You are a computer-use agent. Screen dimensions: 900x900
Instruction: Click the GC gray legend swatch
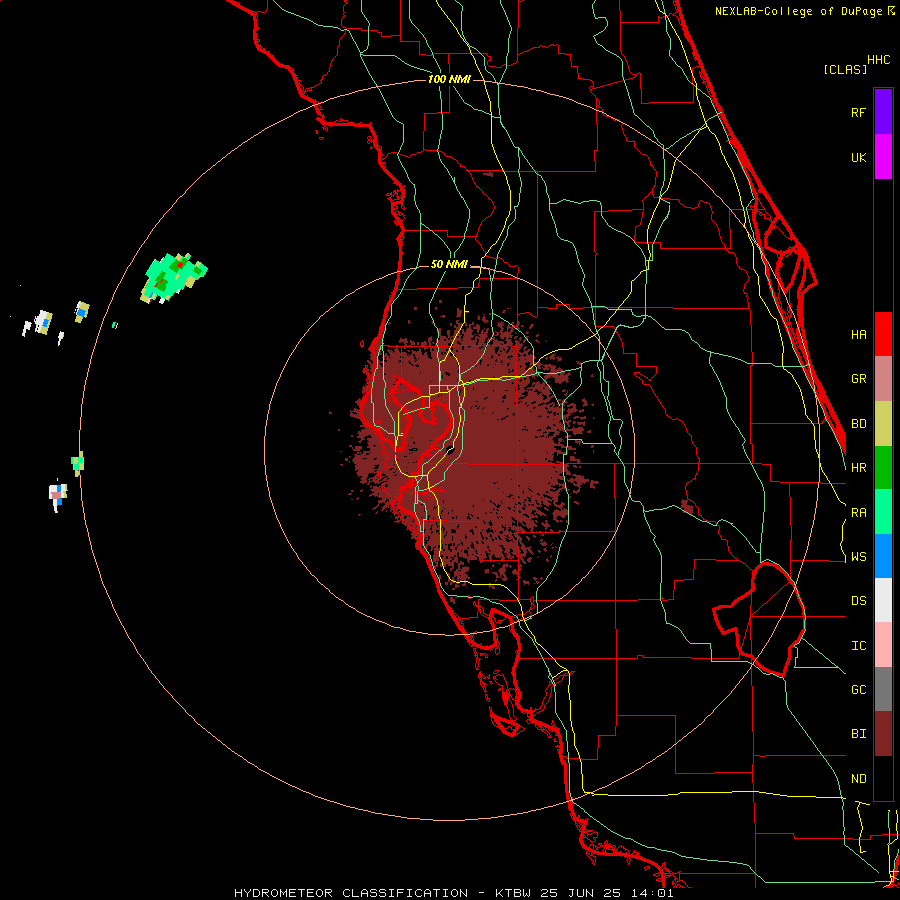[883, 689]
